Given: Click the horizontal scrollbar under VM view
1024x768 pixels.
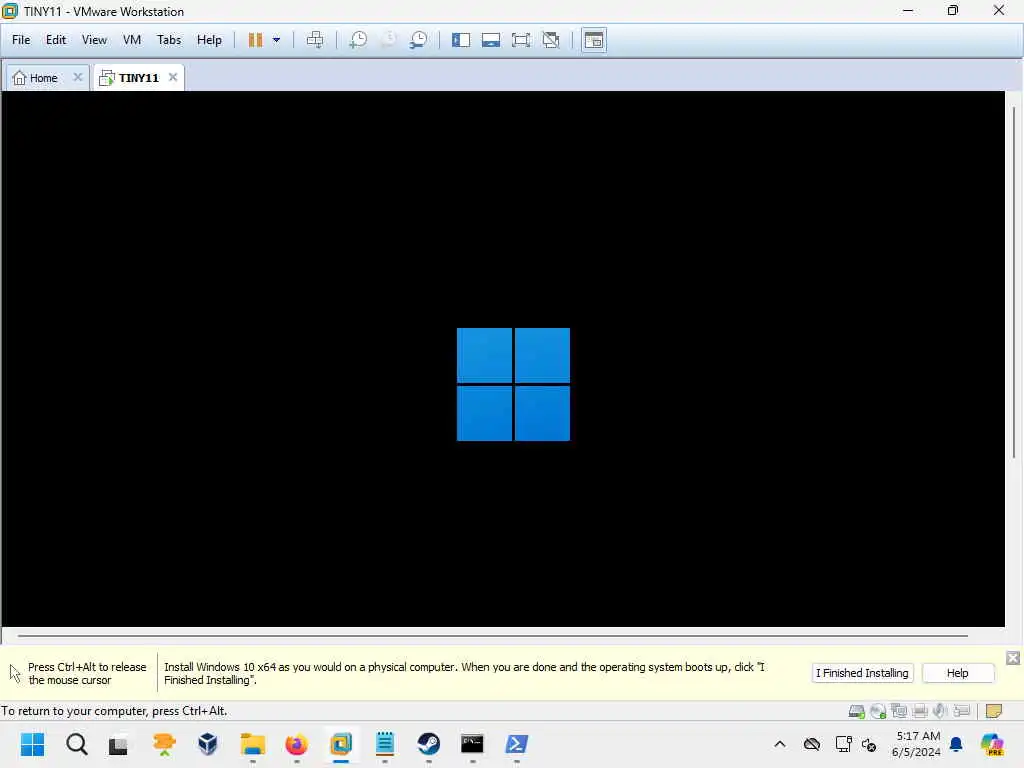Looking at the screenshot, I should tap(492, 635).
